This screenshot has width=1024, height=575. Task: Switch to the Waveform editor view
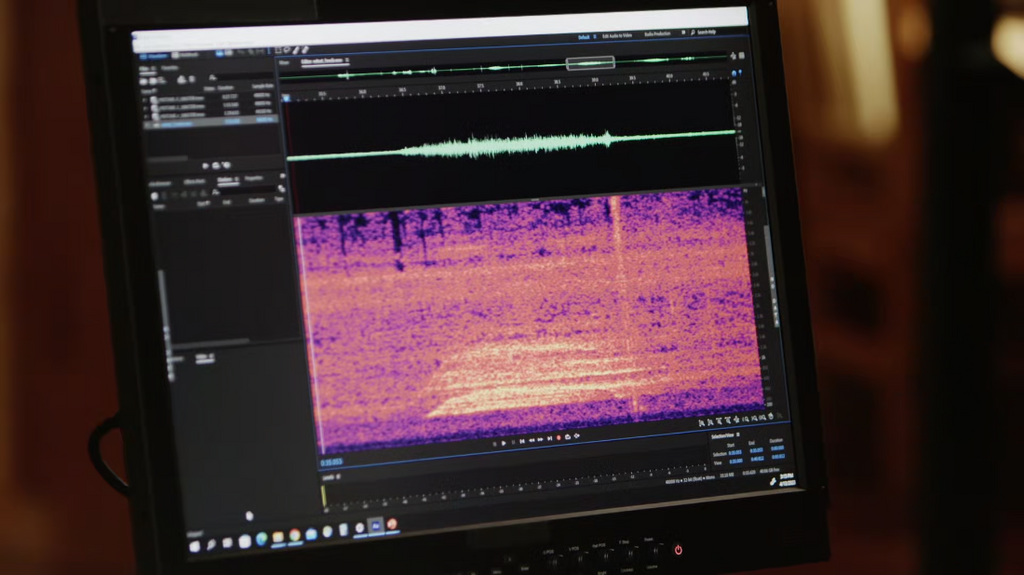tap(154, 56)
